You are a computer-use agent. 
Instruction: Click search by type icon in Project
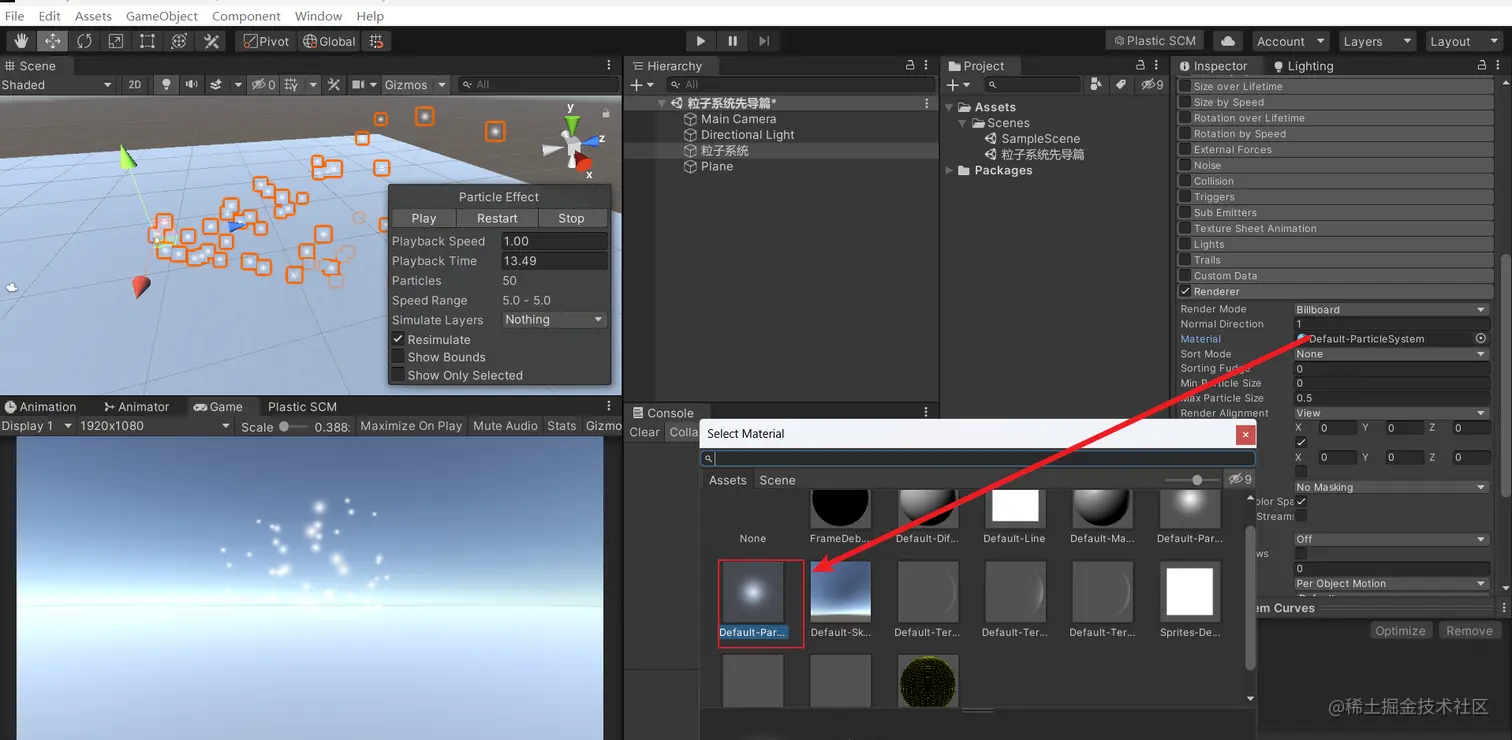(x=1097, y=85)
